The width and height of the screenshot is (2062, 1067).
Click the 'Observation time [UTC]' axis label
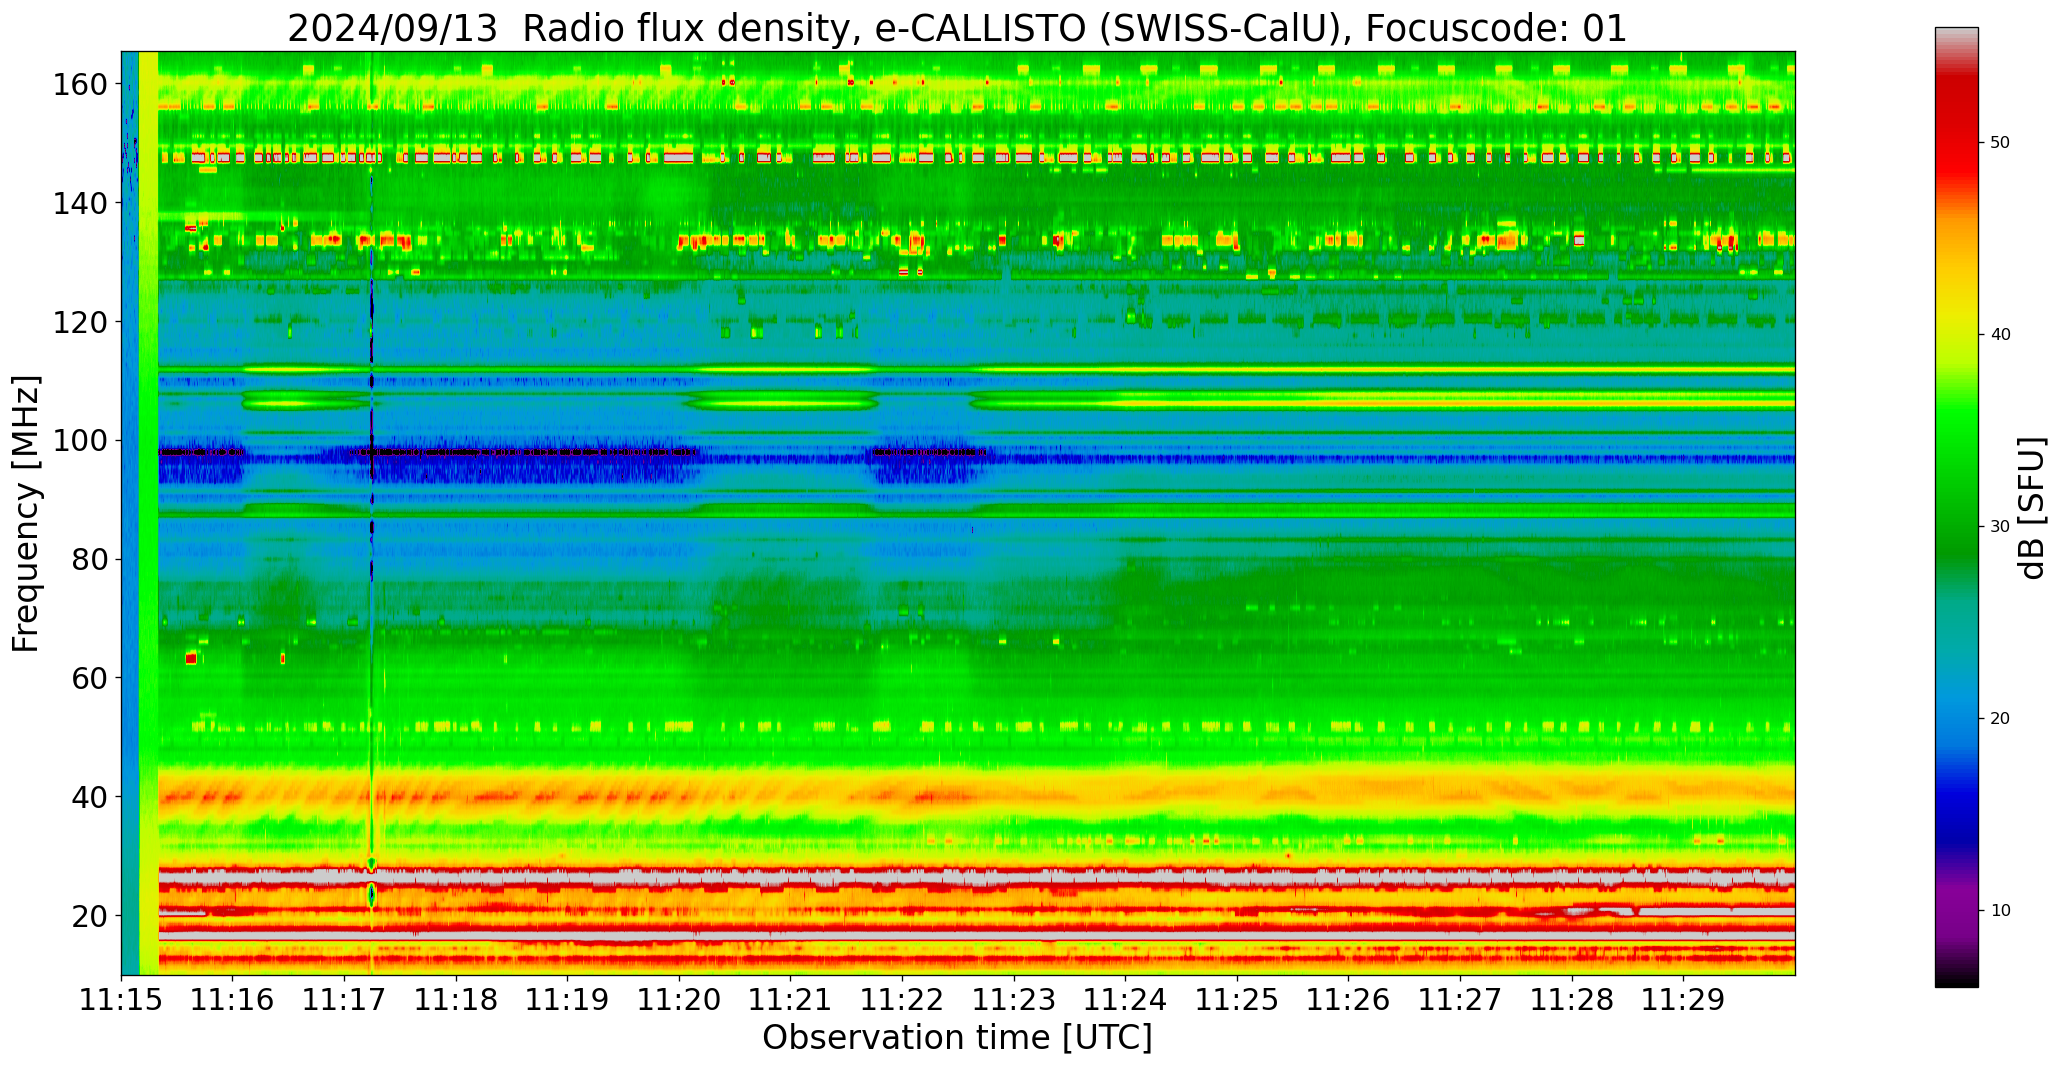(957, 1037)
